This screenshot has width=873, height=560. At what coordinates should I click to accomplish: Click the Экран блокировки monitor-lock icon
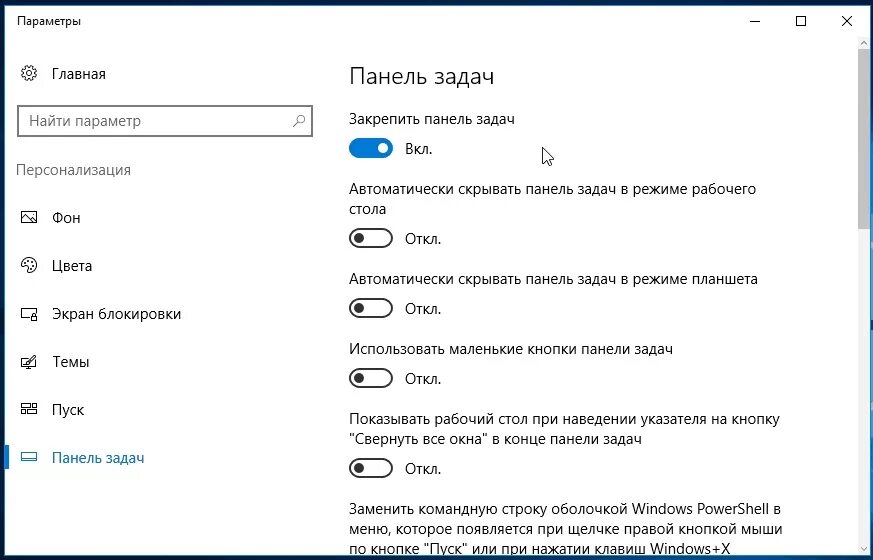[x=29, y=314]
